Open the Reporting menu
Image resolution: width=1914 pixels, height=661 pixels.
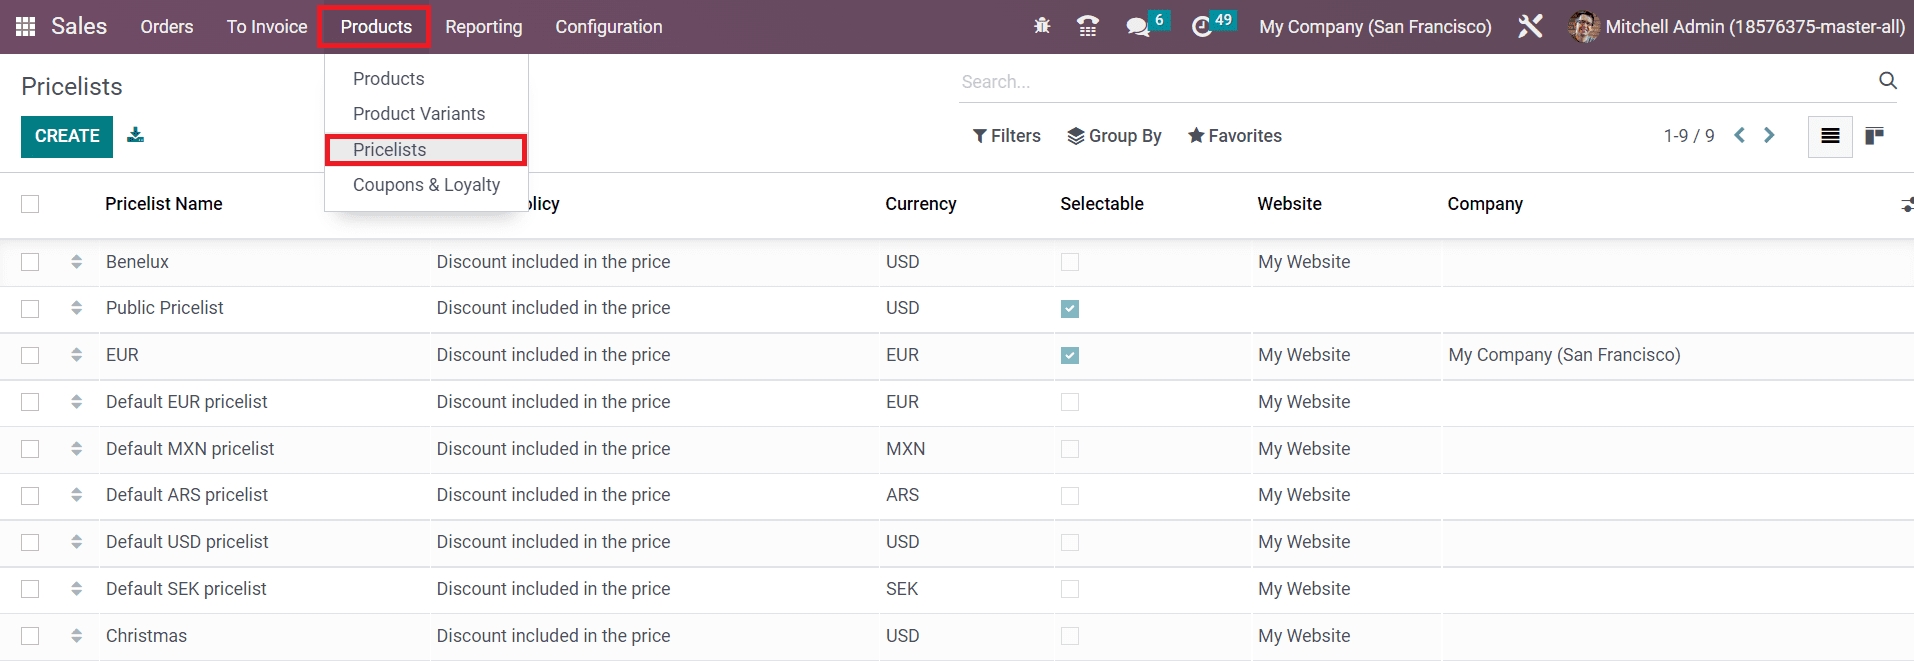483,27
